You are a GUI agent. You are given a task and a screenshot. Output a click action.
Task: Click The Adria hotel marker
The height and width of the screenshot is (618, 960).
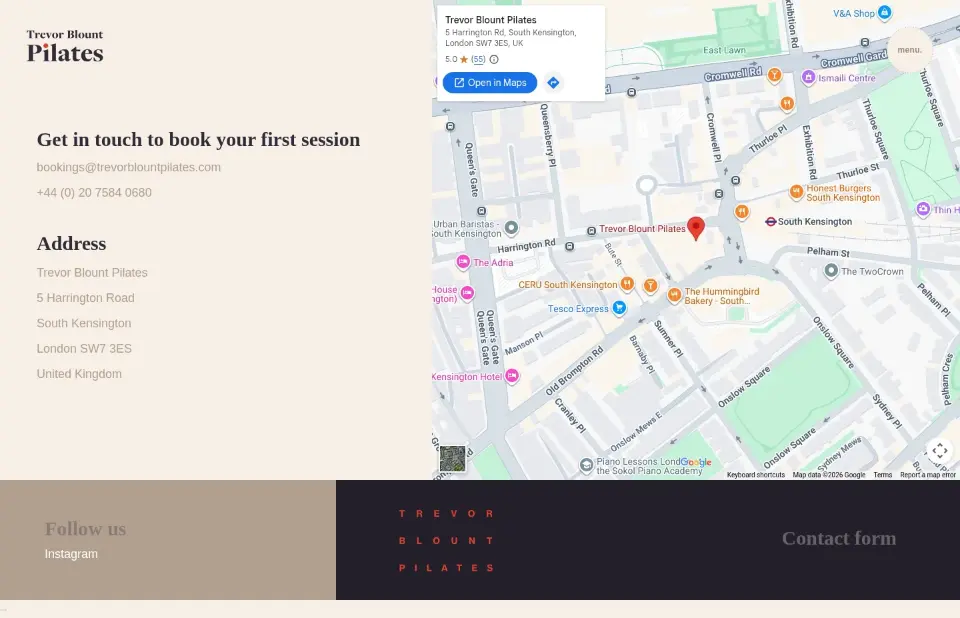463,262
